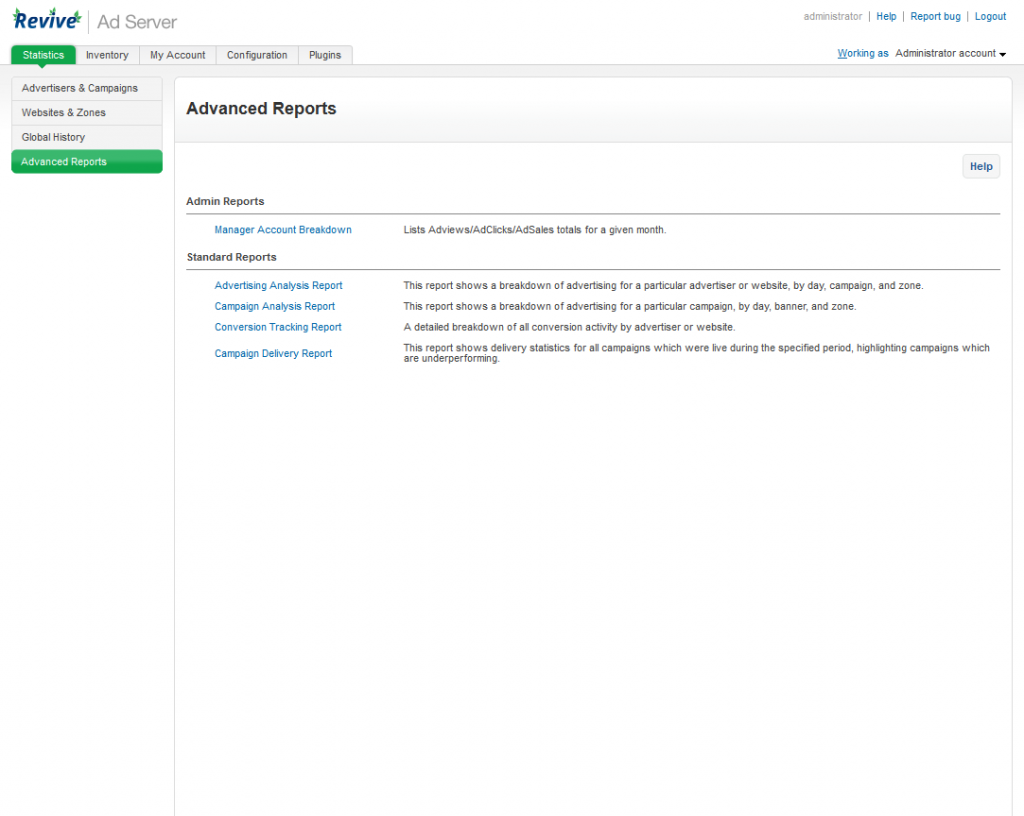Click Report bug in the header
Screen dimensions: 1024x816
point(935,16)
